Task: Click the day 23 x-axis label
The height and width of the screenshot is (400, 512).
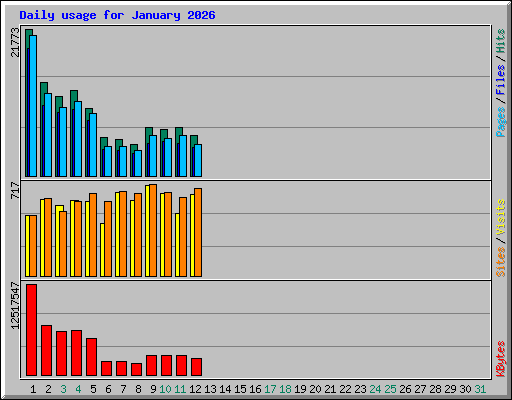Action: point(360,389)
